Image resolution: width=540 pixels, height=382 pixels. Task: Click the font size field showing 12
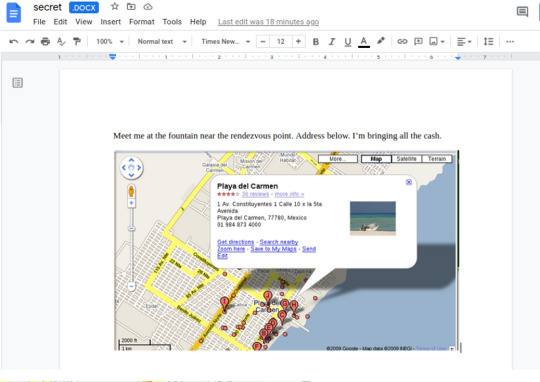[281, 42]
